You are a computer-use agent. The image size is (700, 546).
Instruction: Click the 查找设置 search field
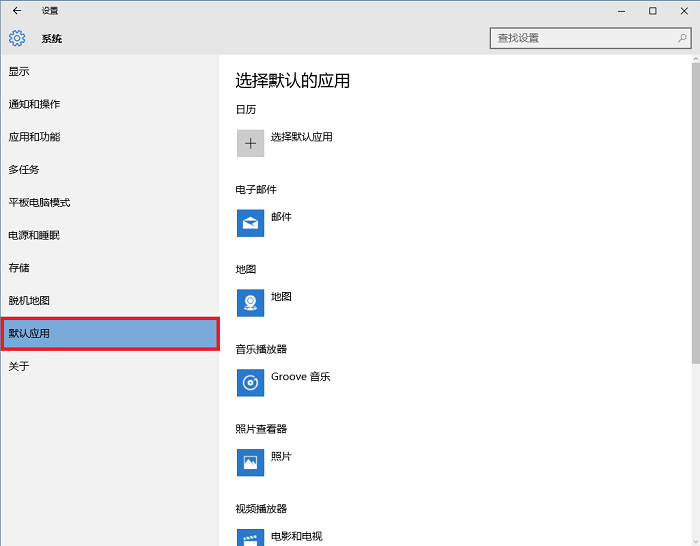click(x=580, y=38)
